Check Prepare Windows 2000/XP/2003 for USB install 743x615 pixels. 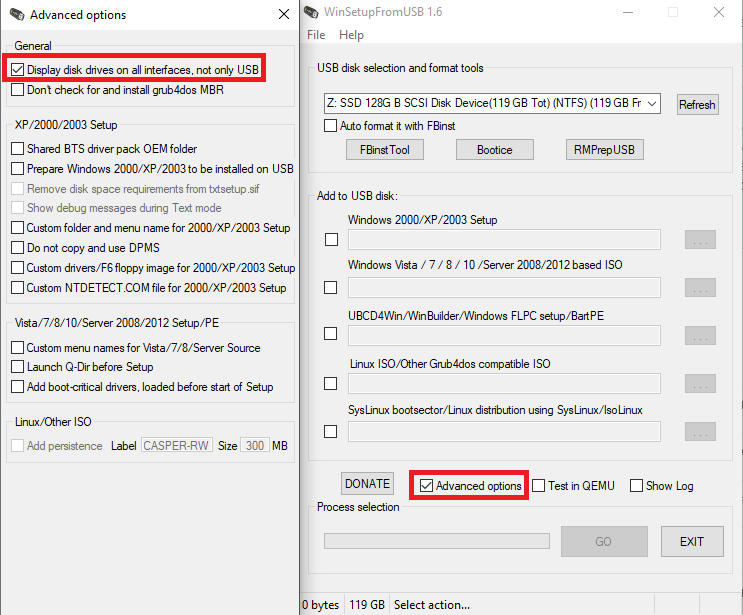click(18, 169)
